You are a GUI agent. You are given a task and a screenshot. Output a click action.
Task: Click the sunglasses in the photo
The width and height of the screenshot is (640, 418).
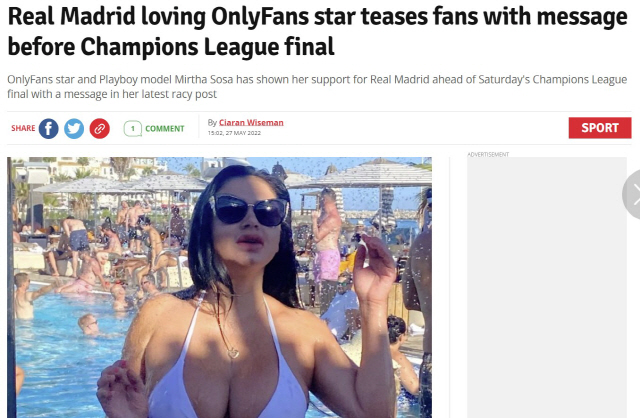[249, 210]
